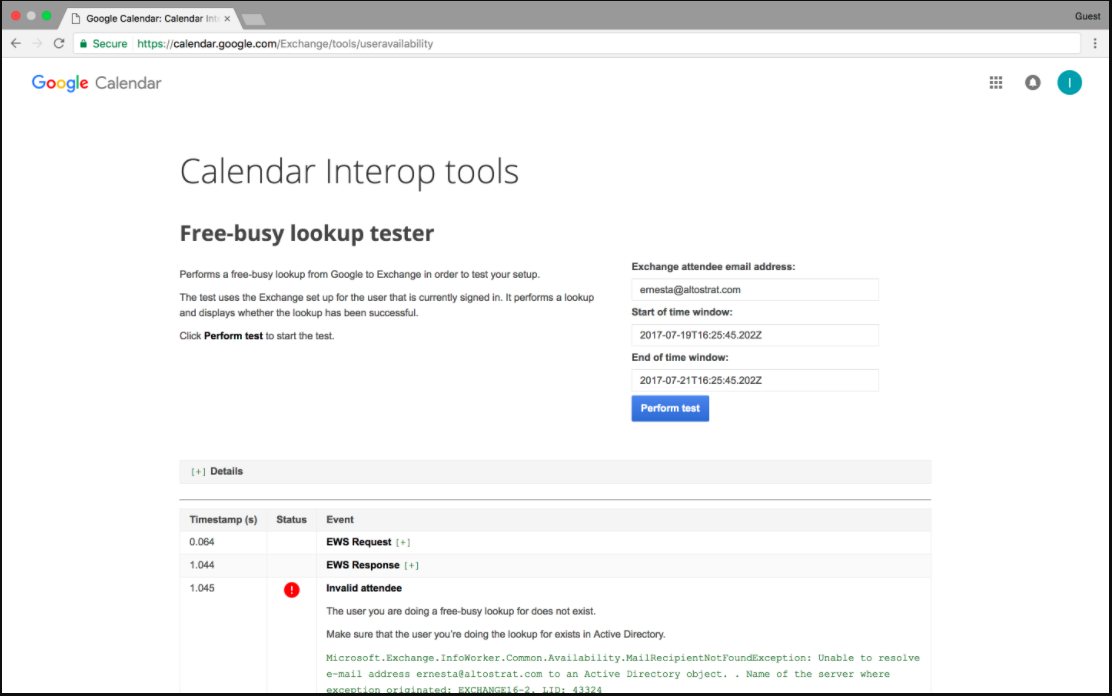
Task: Reload the page with the refresh icon
Action: click(x=60, y=43)
